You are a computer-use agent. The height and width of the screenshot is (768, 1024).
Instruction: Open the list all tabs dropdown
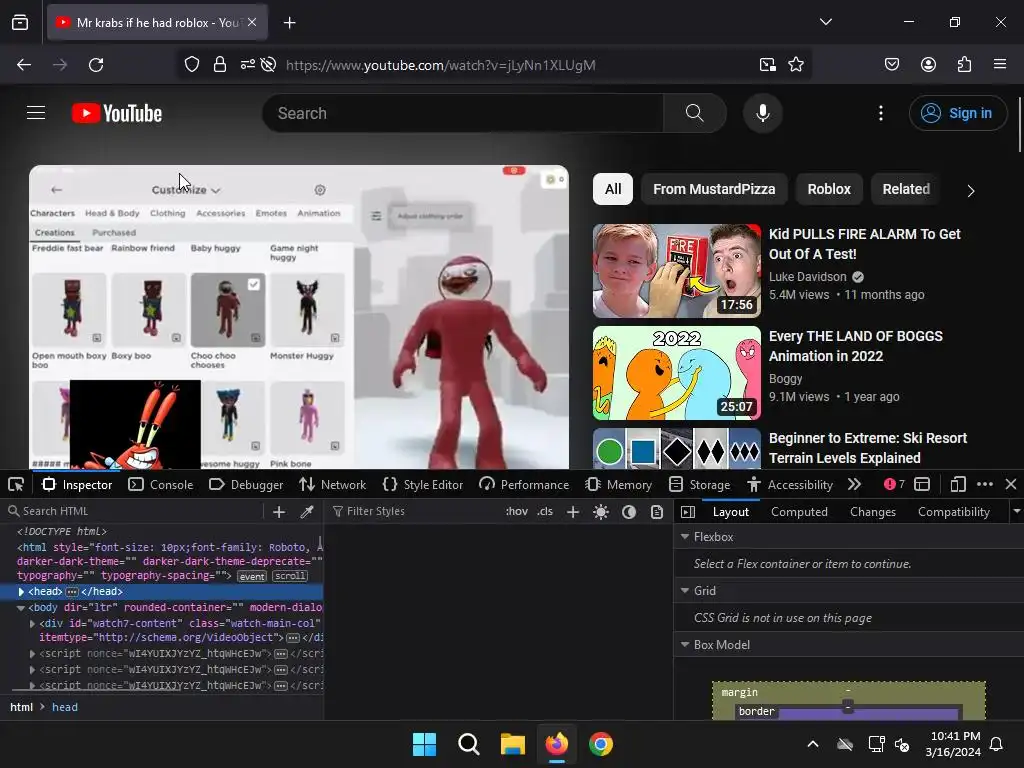[826, 22]
